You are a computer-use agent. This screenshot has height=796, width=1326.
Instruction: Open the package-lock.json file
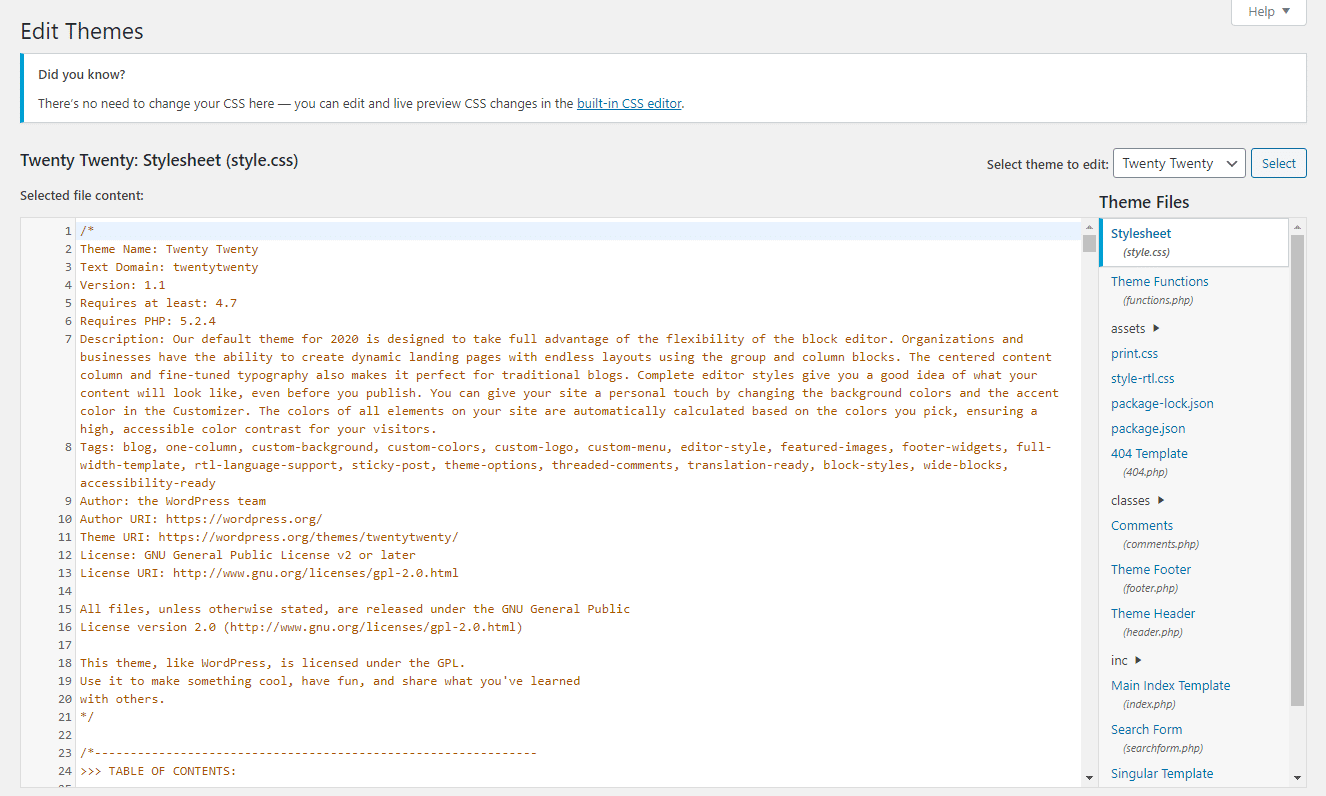click(1160, 403)
